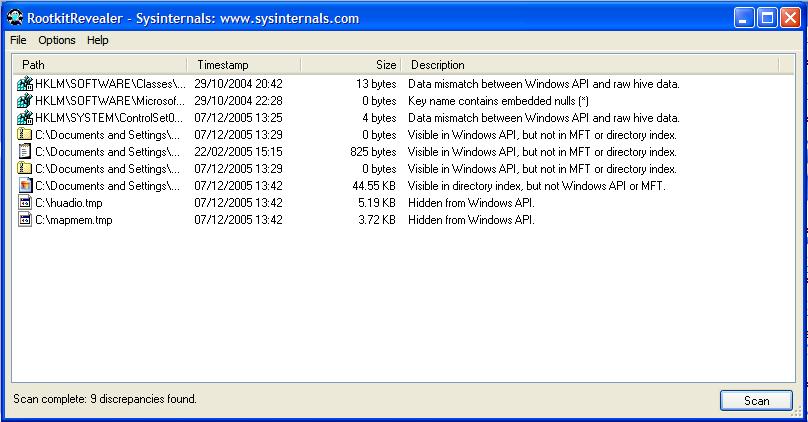Click the 825 bytes size cell

(373, 151)
